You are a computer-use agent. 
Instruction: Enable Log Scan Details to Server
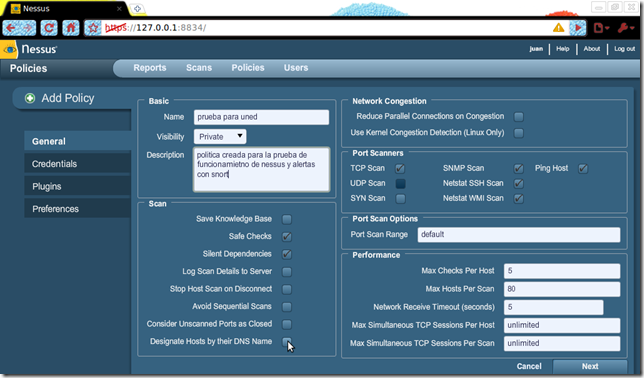287,272
